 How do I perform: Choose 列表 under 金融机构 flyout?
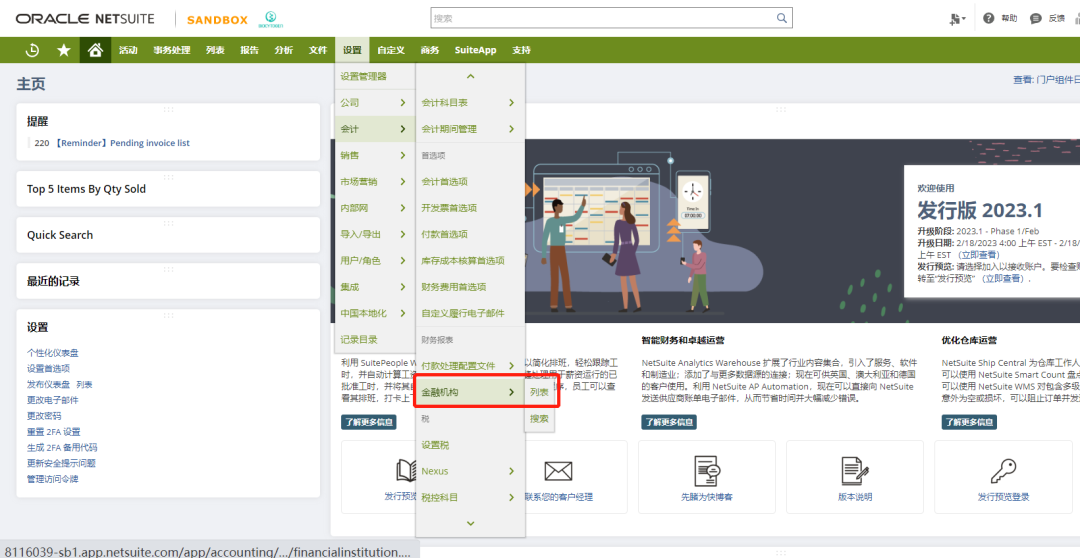pos(539,392)
